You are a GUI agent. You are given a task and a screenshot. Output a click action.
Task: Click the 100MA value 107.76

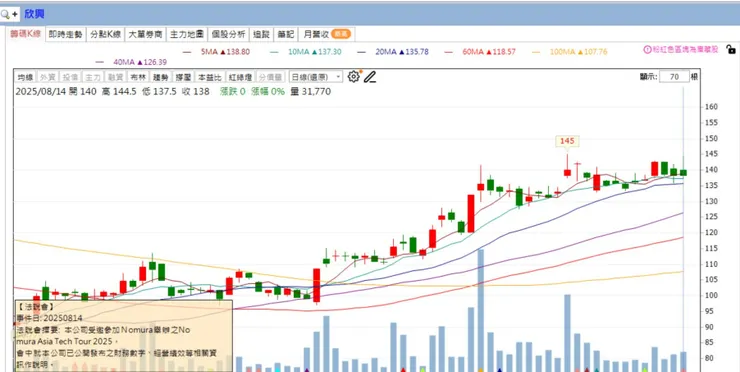point(595,52)
